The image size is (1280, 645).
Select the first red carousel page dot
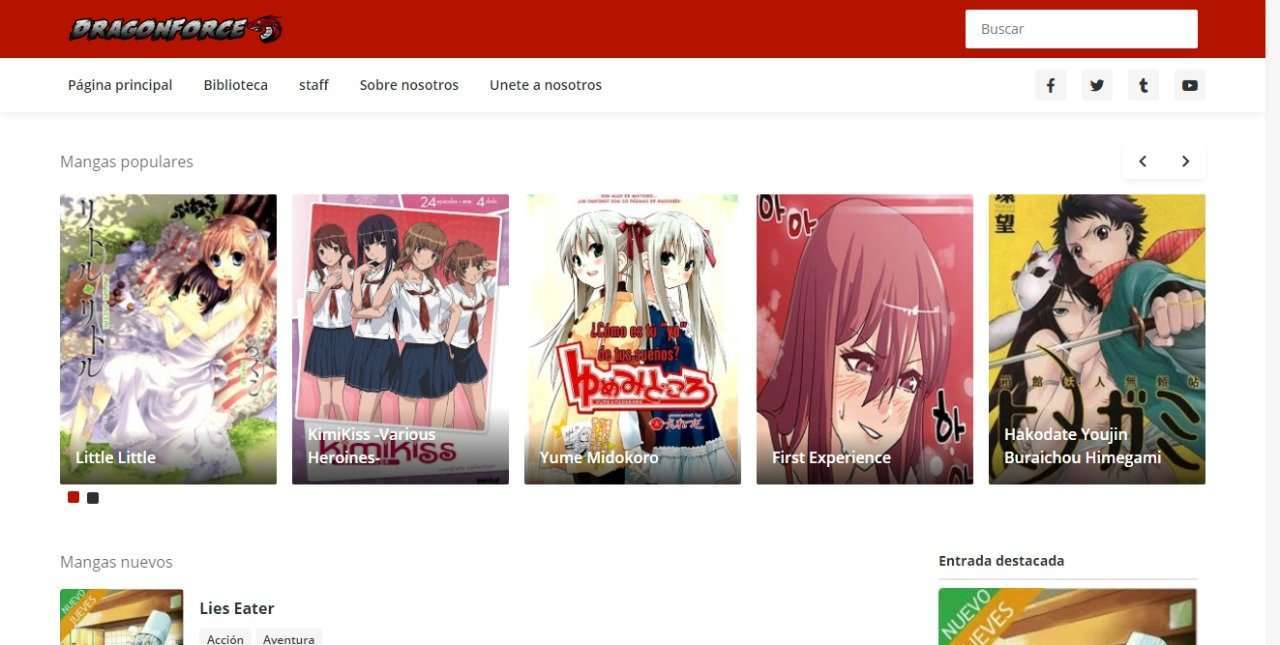[73, 497]
